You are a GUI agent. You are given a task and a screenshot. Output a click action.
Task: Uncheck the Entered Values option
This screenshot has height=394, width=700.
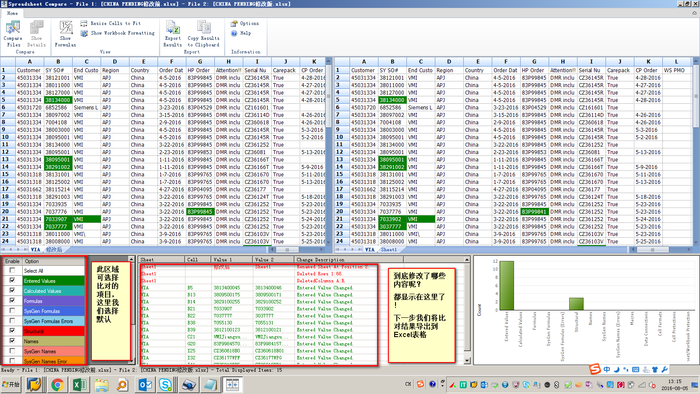[x=12, y=281]
